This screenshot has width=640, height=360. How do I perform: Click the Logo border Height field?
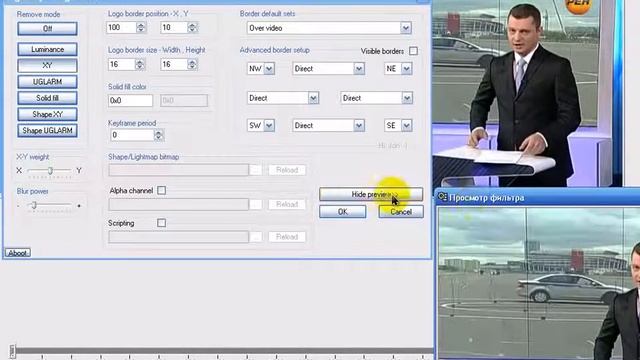(x=173, y=64)
